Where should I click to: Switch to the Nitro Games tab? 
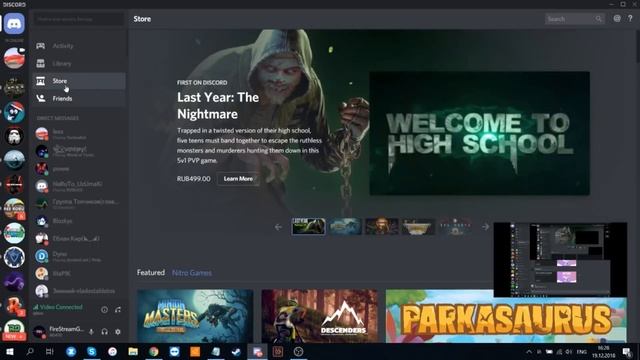(x=192, y=273)
